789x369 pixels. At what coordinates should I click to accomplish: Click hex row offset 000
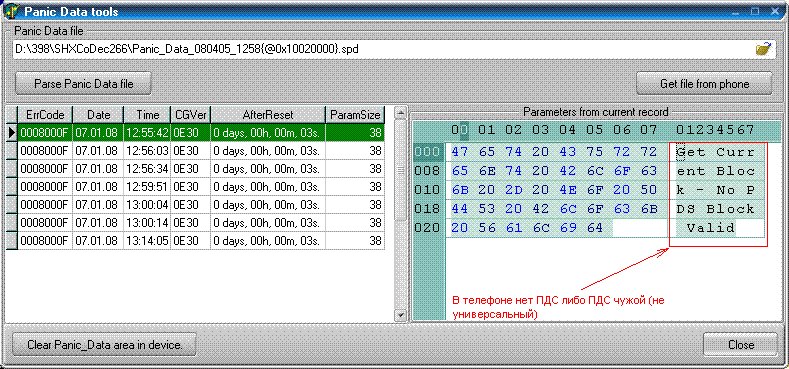click(429, 152)
